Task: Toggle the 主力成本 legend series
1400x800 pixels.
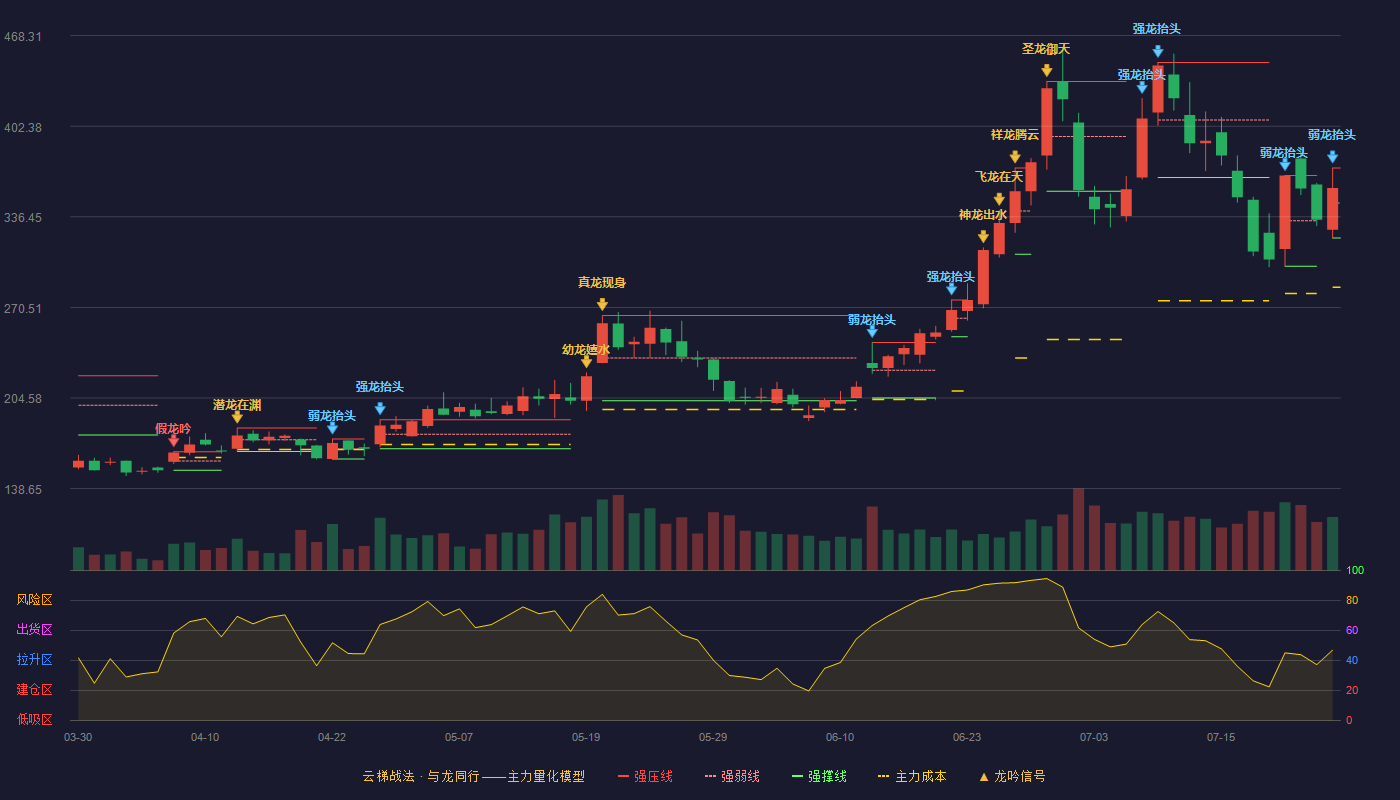Action: (x=911, y=776)
